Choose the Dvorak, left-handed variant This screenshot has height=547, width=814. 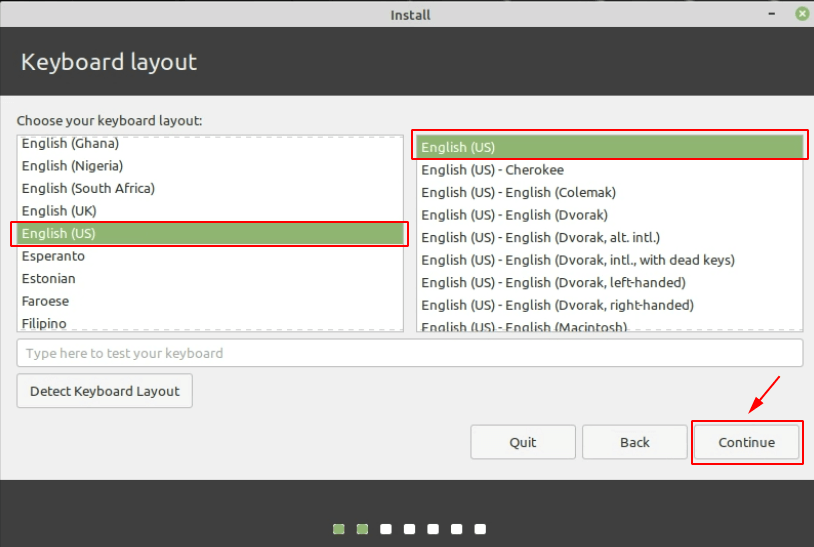point(609,283)
